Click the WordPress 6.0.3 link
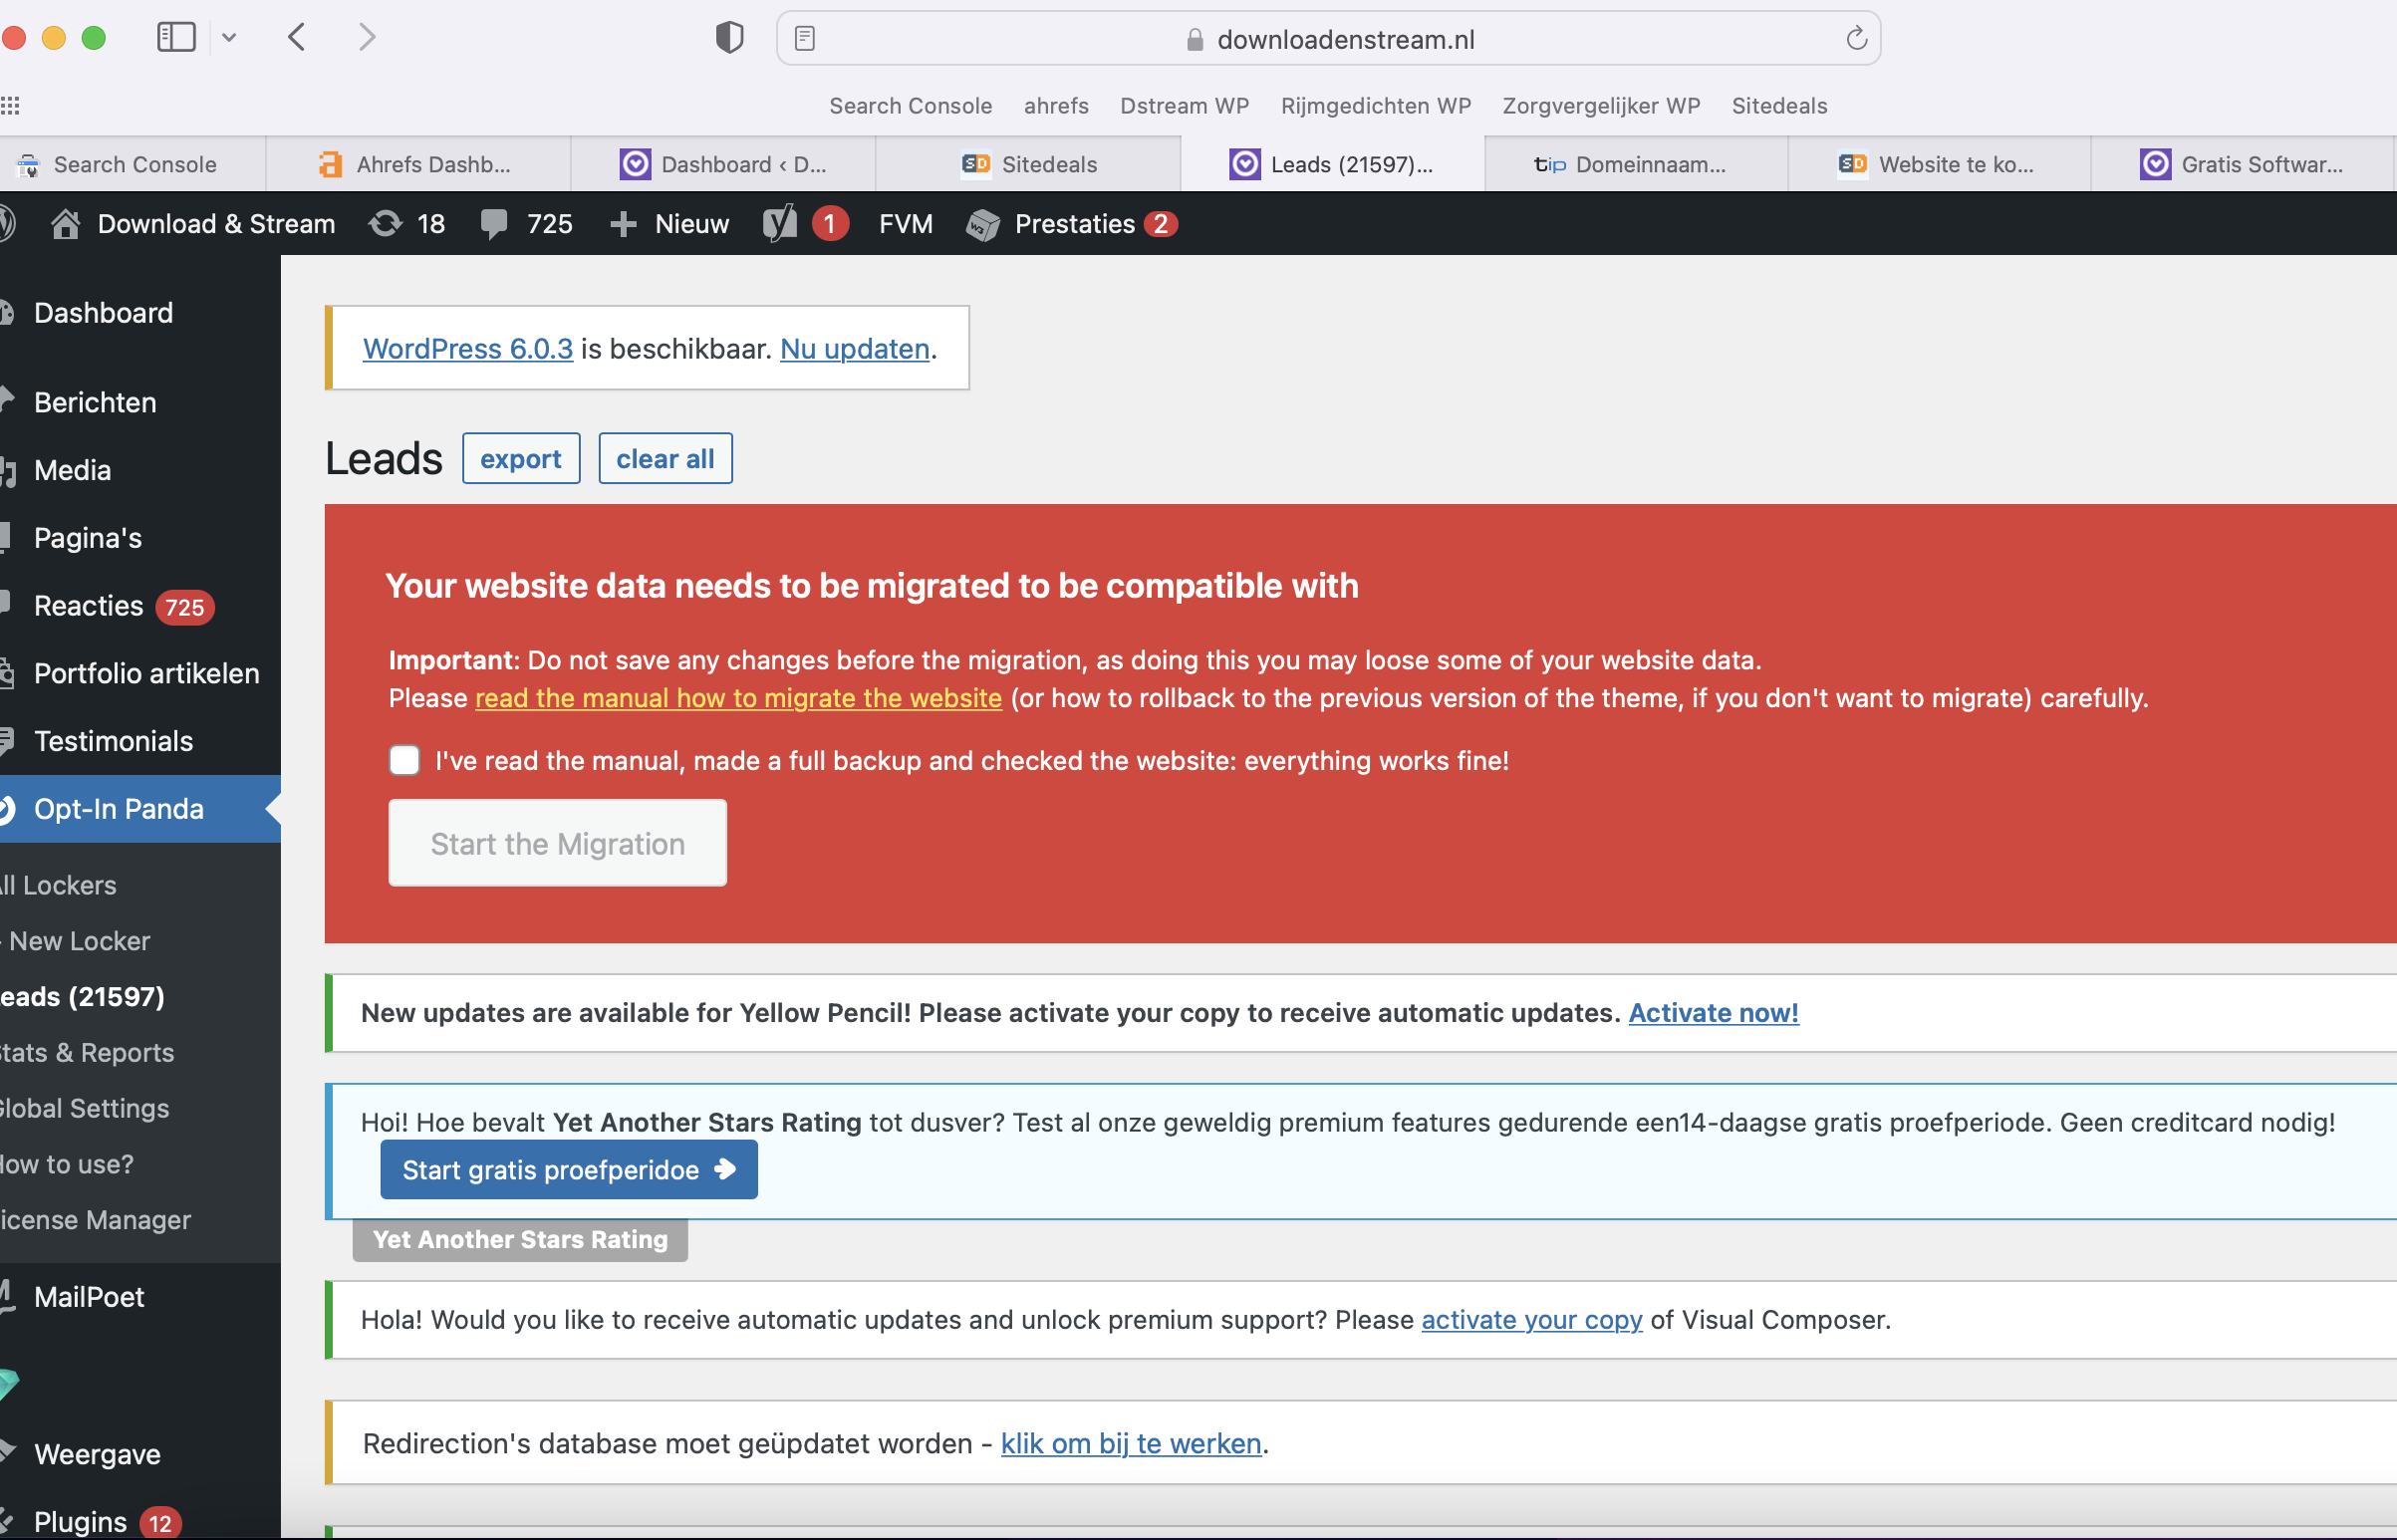 coord(468,349)
